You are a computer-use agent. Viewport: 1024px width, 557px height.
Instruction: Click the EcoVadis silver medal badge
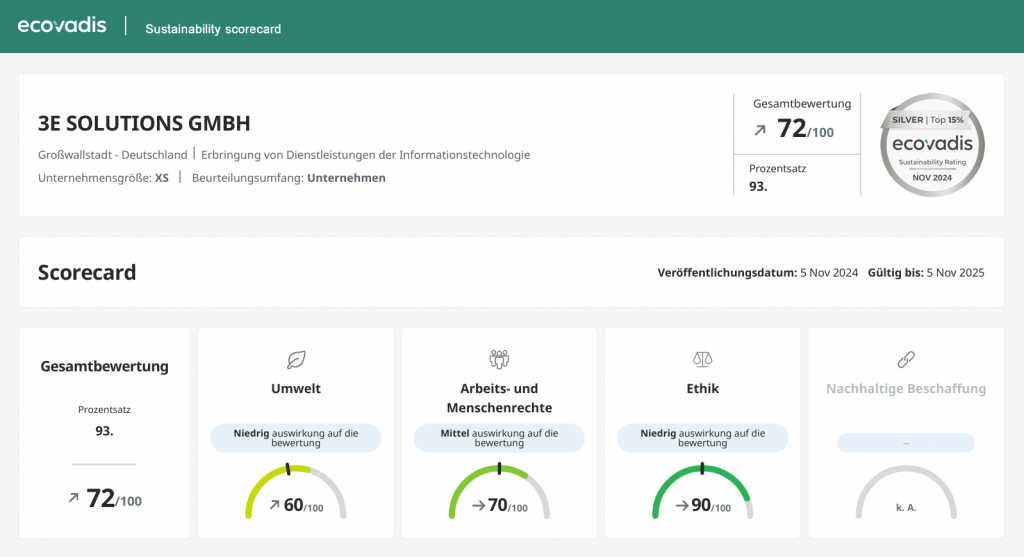click(931, 145)
